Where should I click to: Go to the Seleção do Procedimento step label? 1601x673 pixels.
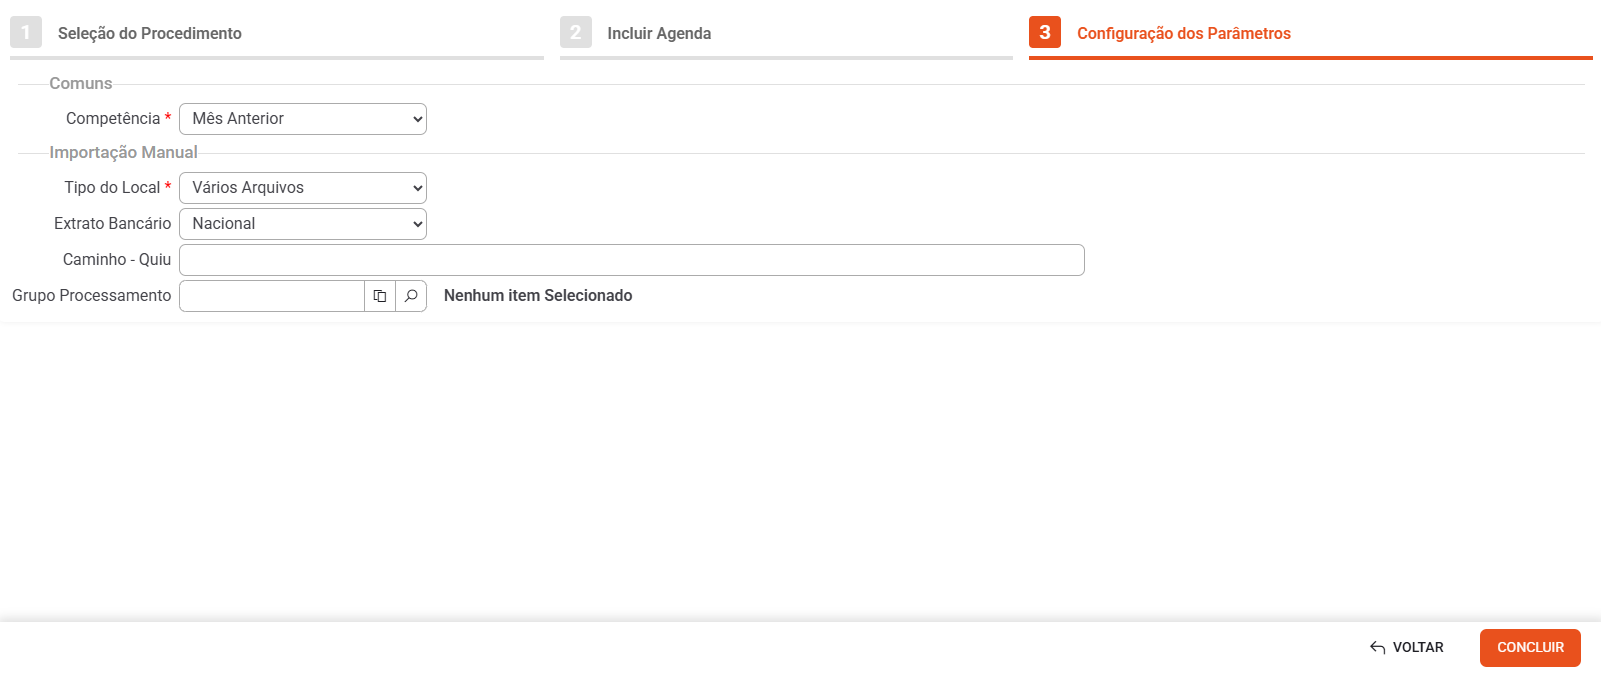click(x=150, y=33)
